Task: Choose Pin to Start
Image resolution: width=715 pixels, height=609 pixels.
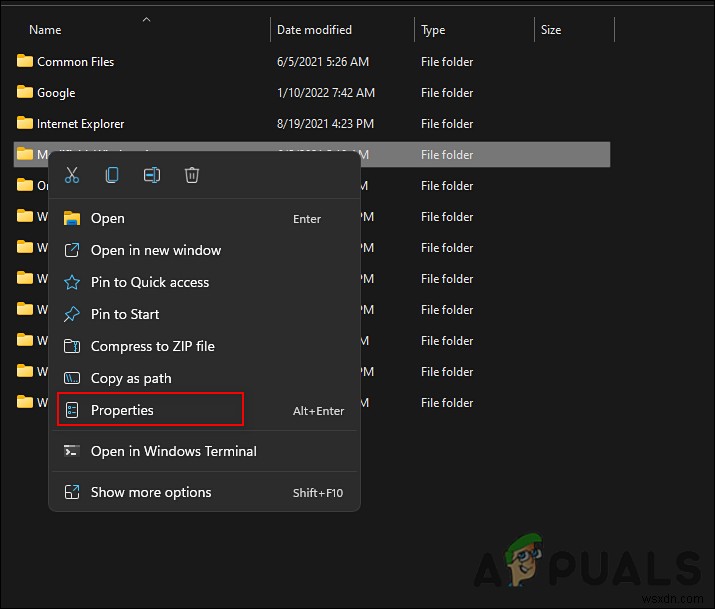Action: [x=204, y=314]
